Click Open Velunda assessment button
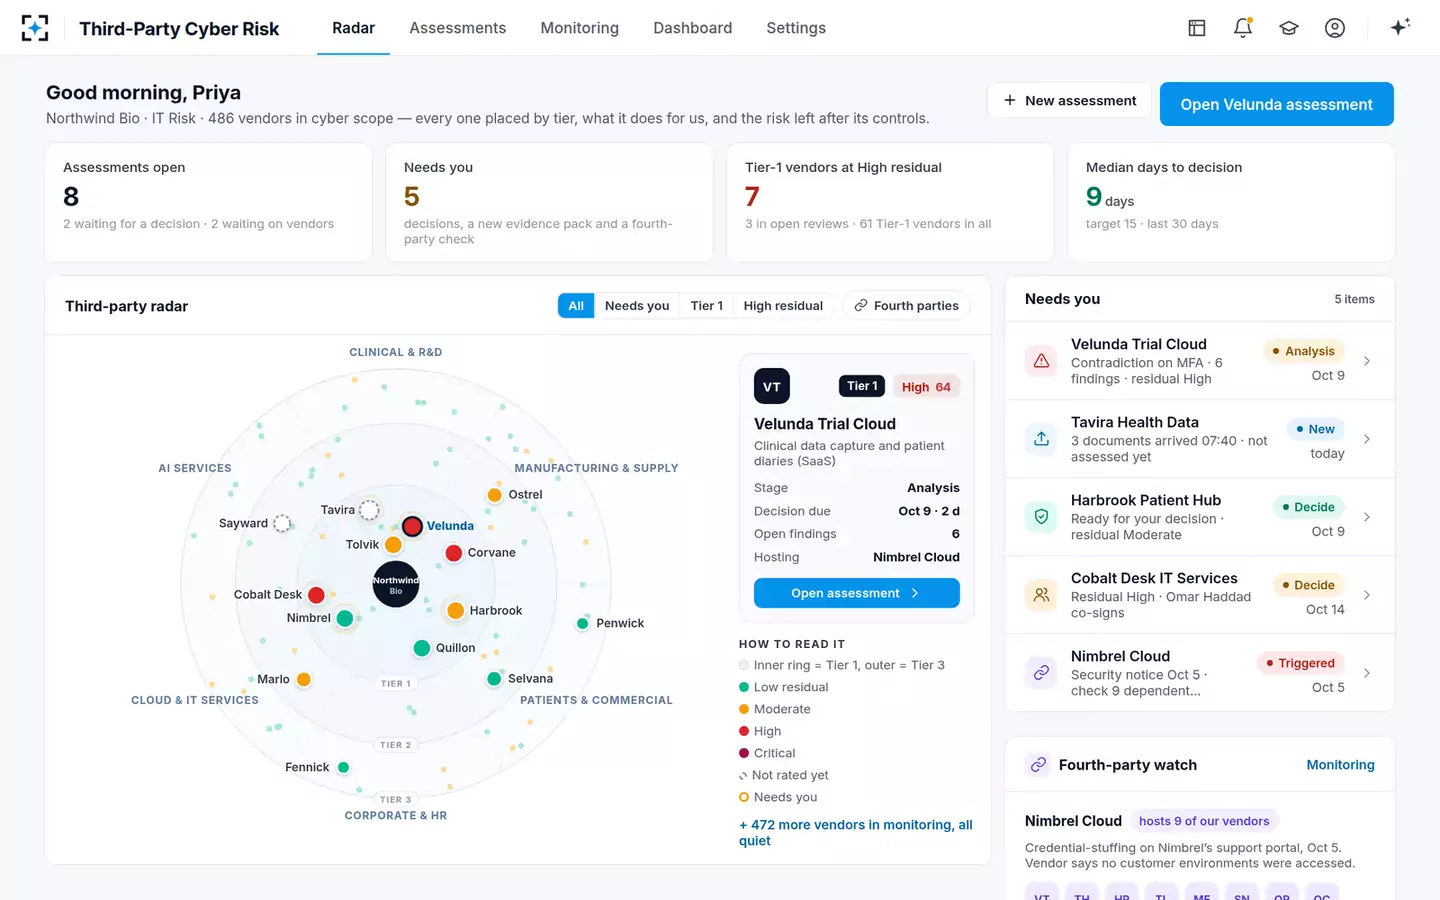 coord(1276,104)
